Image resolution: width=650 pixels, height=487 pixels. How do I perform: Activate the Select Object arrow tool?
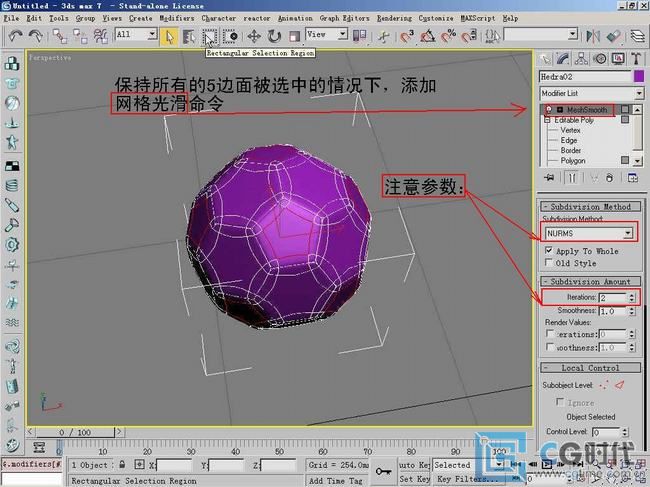click(x=169, y=36)
